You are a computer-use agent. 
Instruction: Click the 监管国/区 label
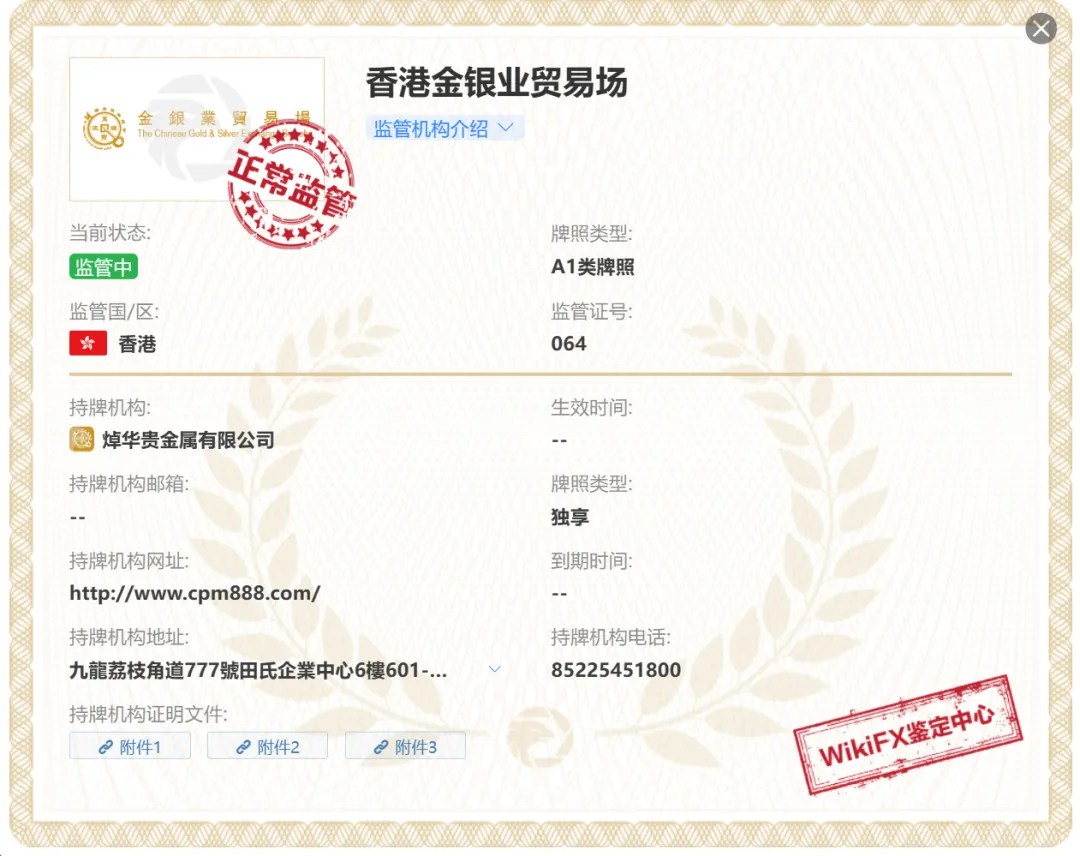114,311
